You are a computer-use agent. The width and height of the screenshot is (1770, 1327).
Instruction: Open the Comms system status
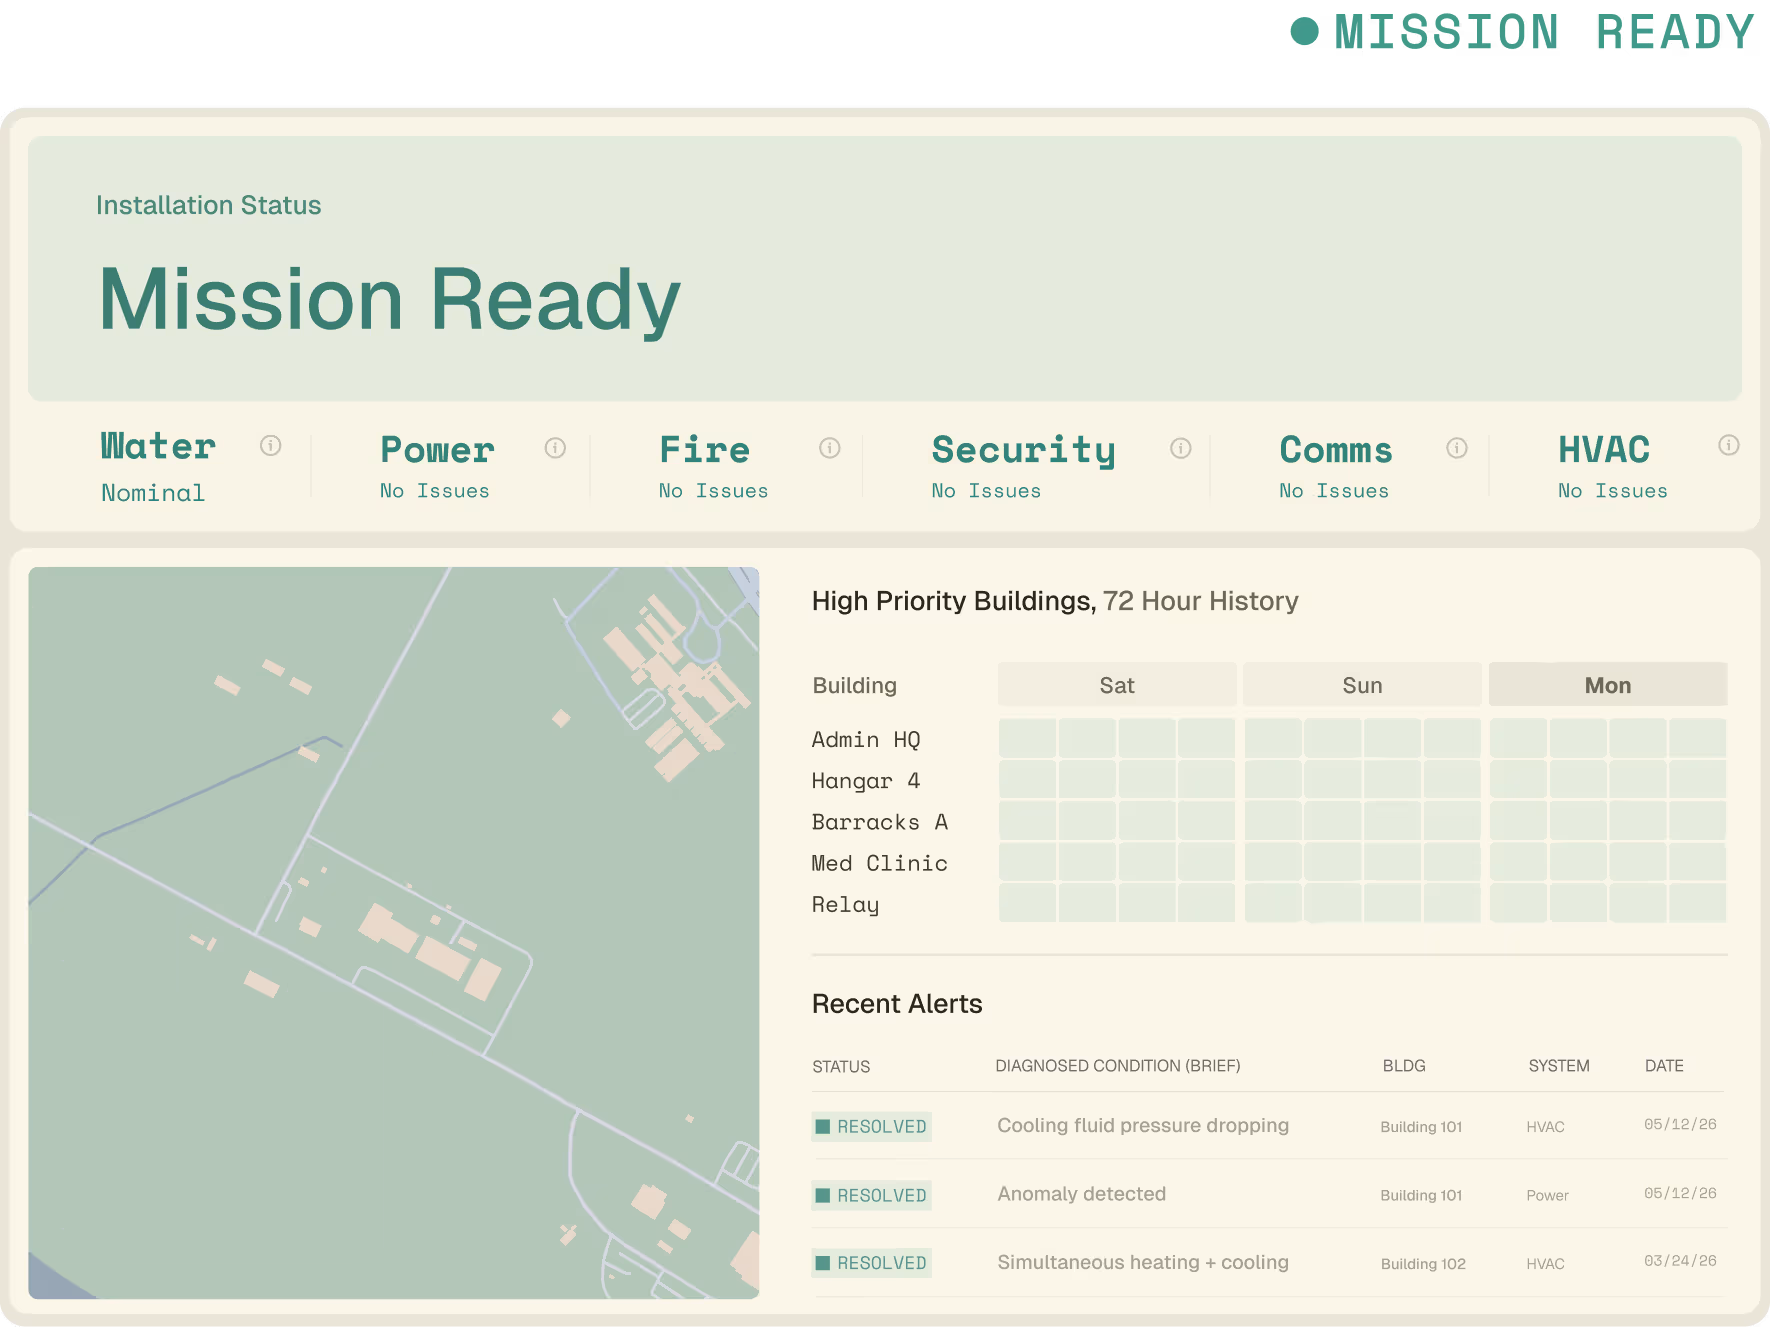tap(1335, 466)
